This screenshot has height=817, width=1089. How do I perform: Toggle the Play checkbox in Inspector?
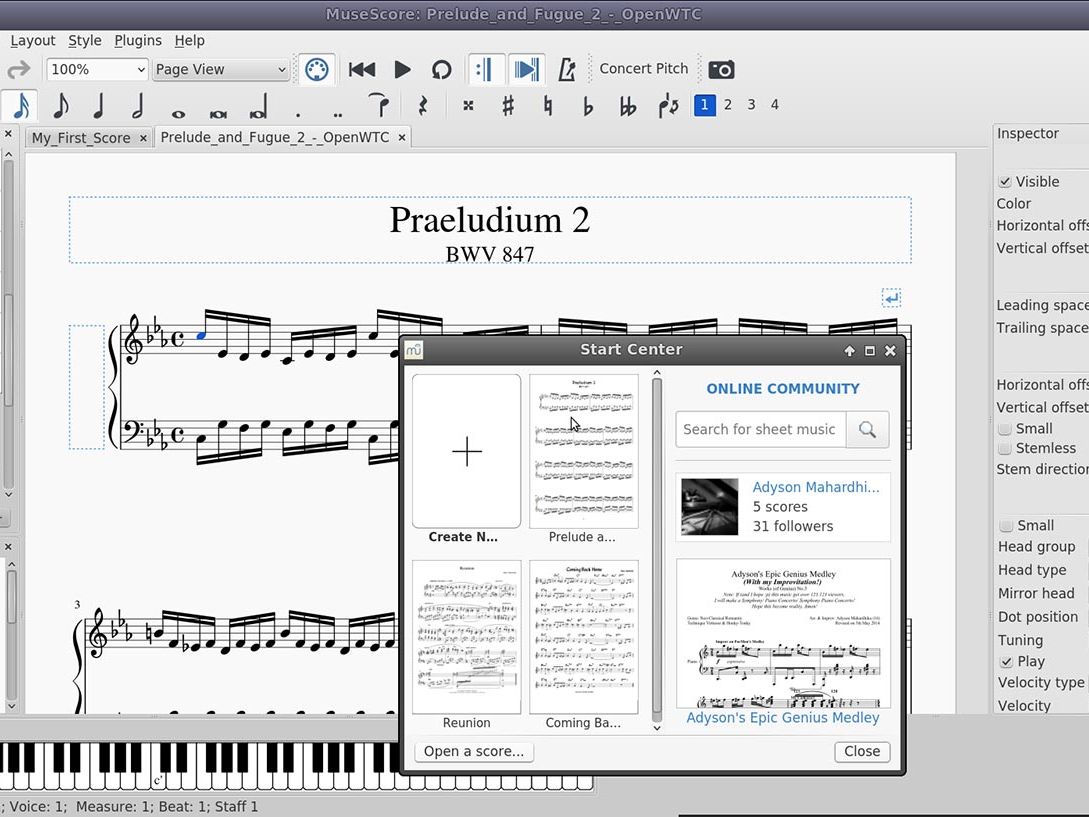tap(1005, 662)
